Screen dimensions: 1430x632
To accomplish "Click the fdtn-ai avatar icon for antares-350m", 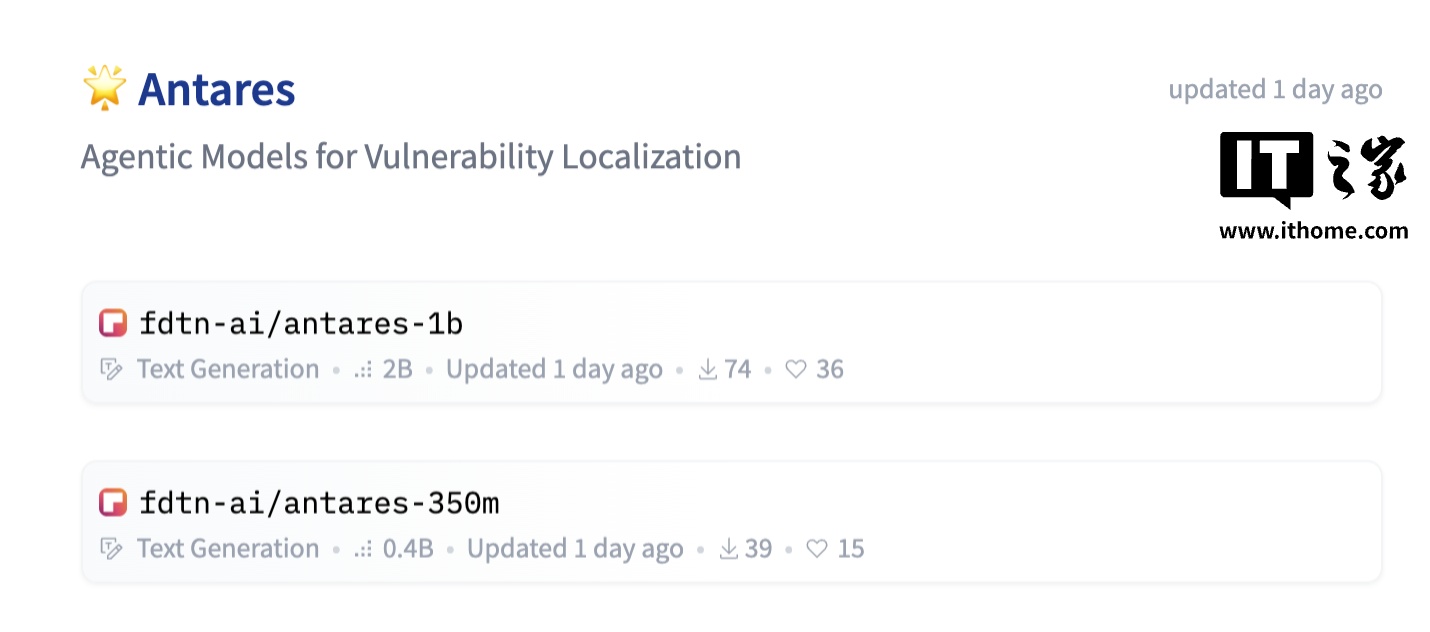I will [x=113, y=502].
